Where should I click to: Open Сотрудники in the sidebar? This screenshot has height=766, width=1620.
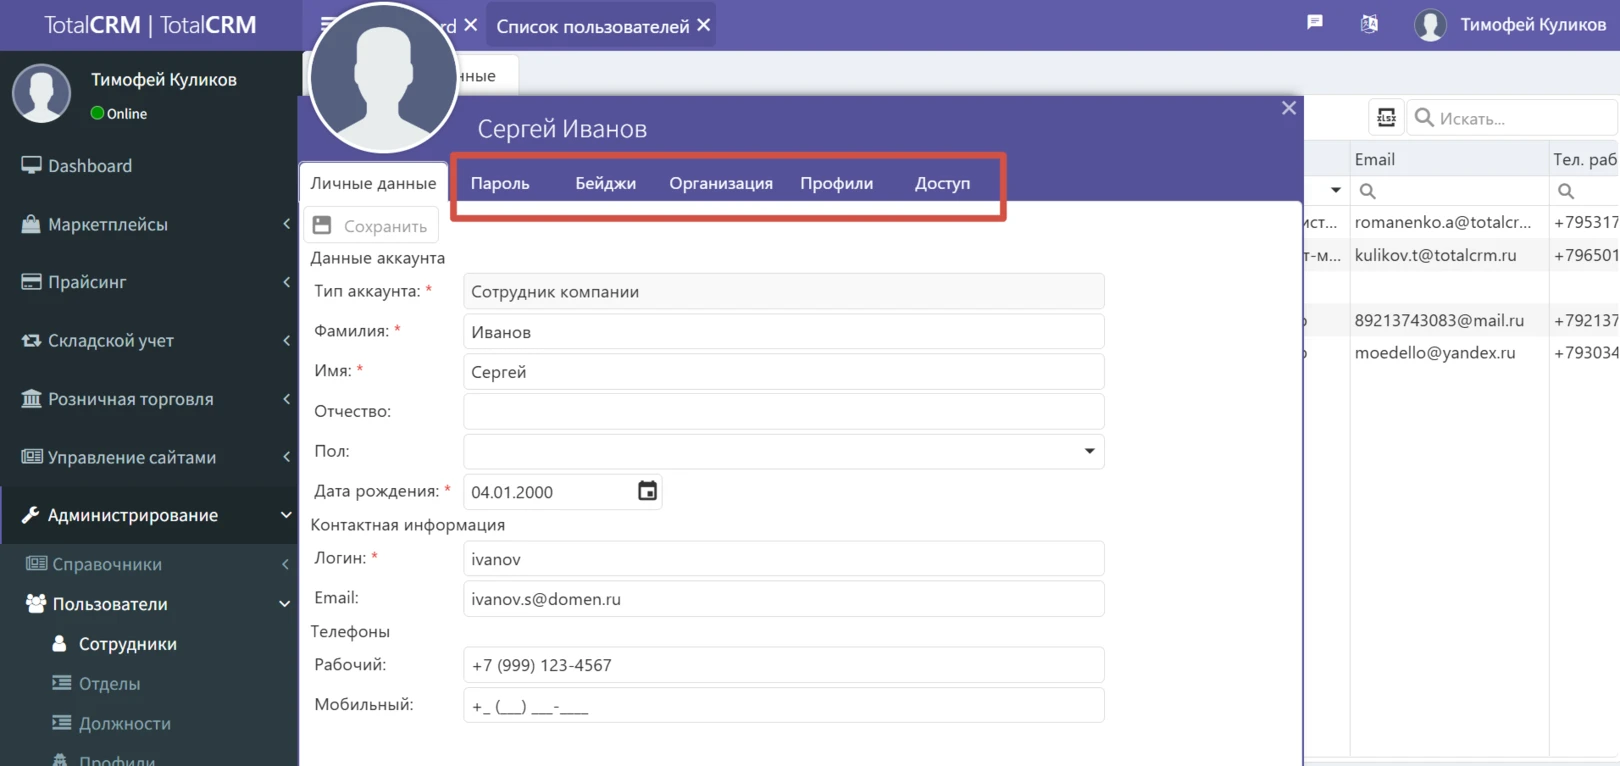coord(127,644)
